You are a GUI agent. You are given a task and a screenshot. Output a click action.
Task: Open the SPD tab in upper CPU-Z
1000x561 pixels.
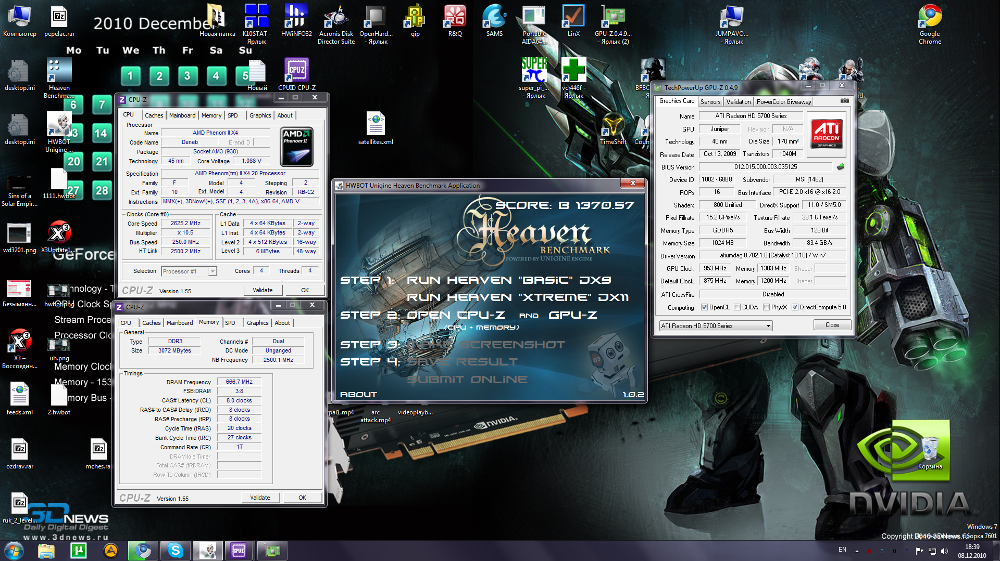[x=233, y=115]
